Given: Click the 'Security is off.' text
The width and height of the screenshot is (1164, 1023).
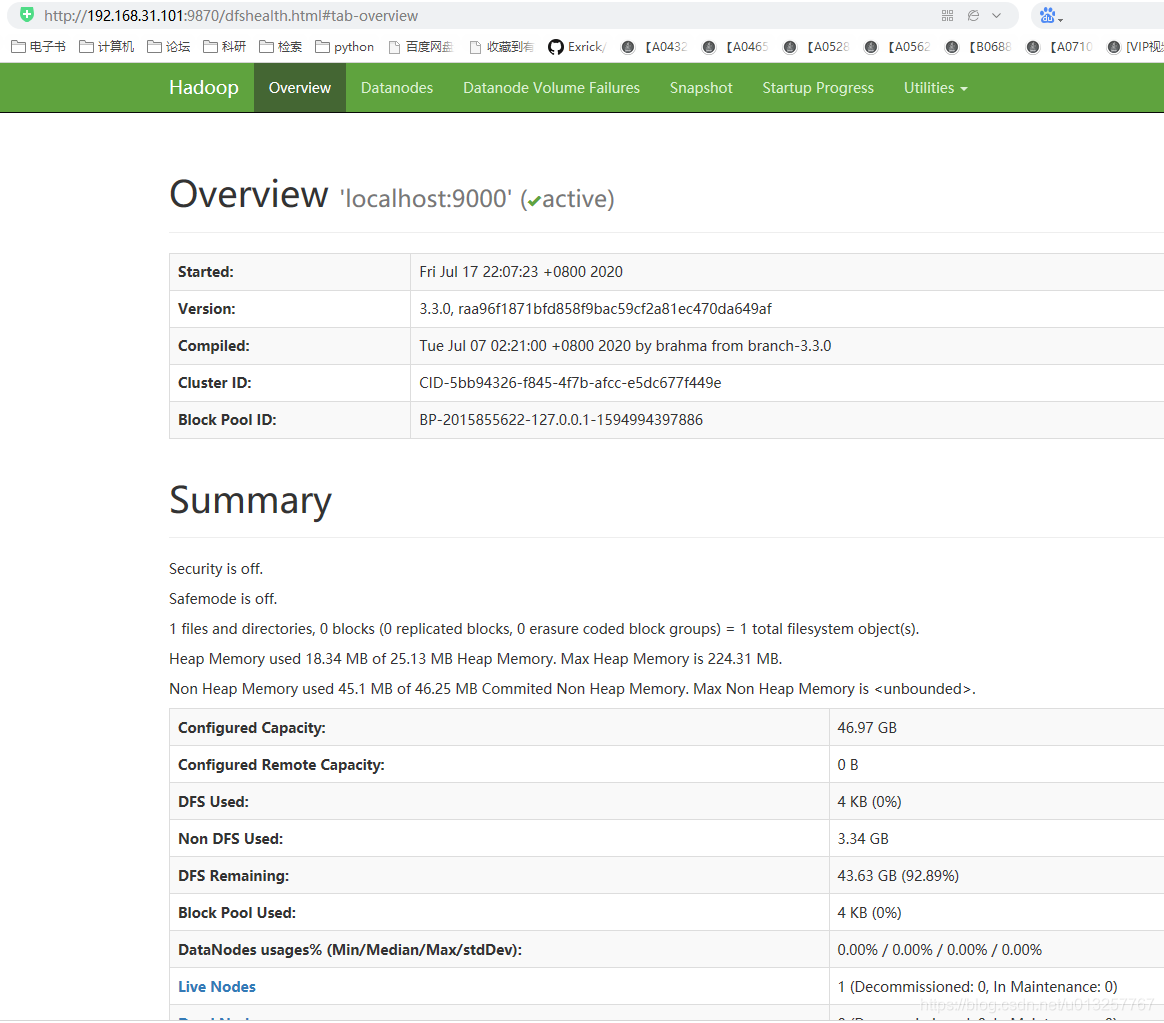Looking at the screenshot, I should [x=216, y=569].
